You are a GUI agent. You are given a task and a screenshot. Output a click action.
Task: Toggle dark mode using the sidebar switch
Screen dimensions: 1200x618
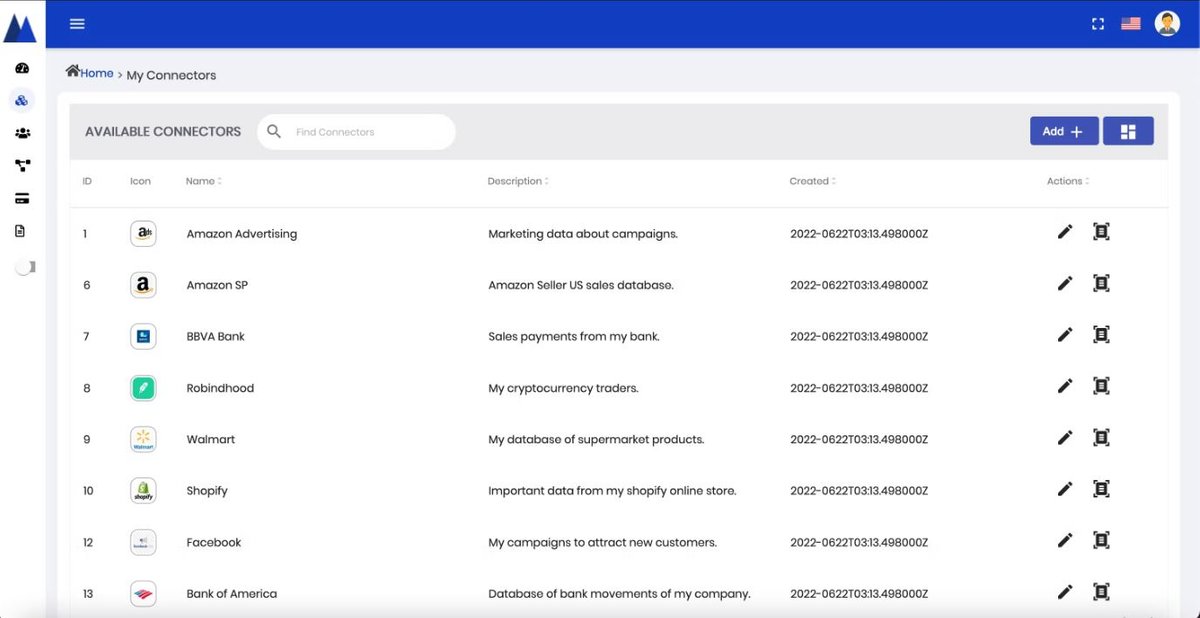pos(22,266)
